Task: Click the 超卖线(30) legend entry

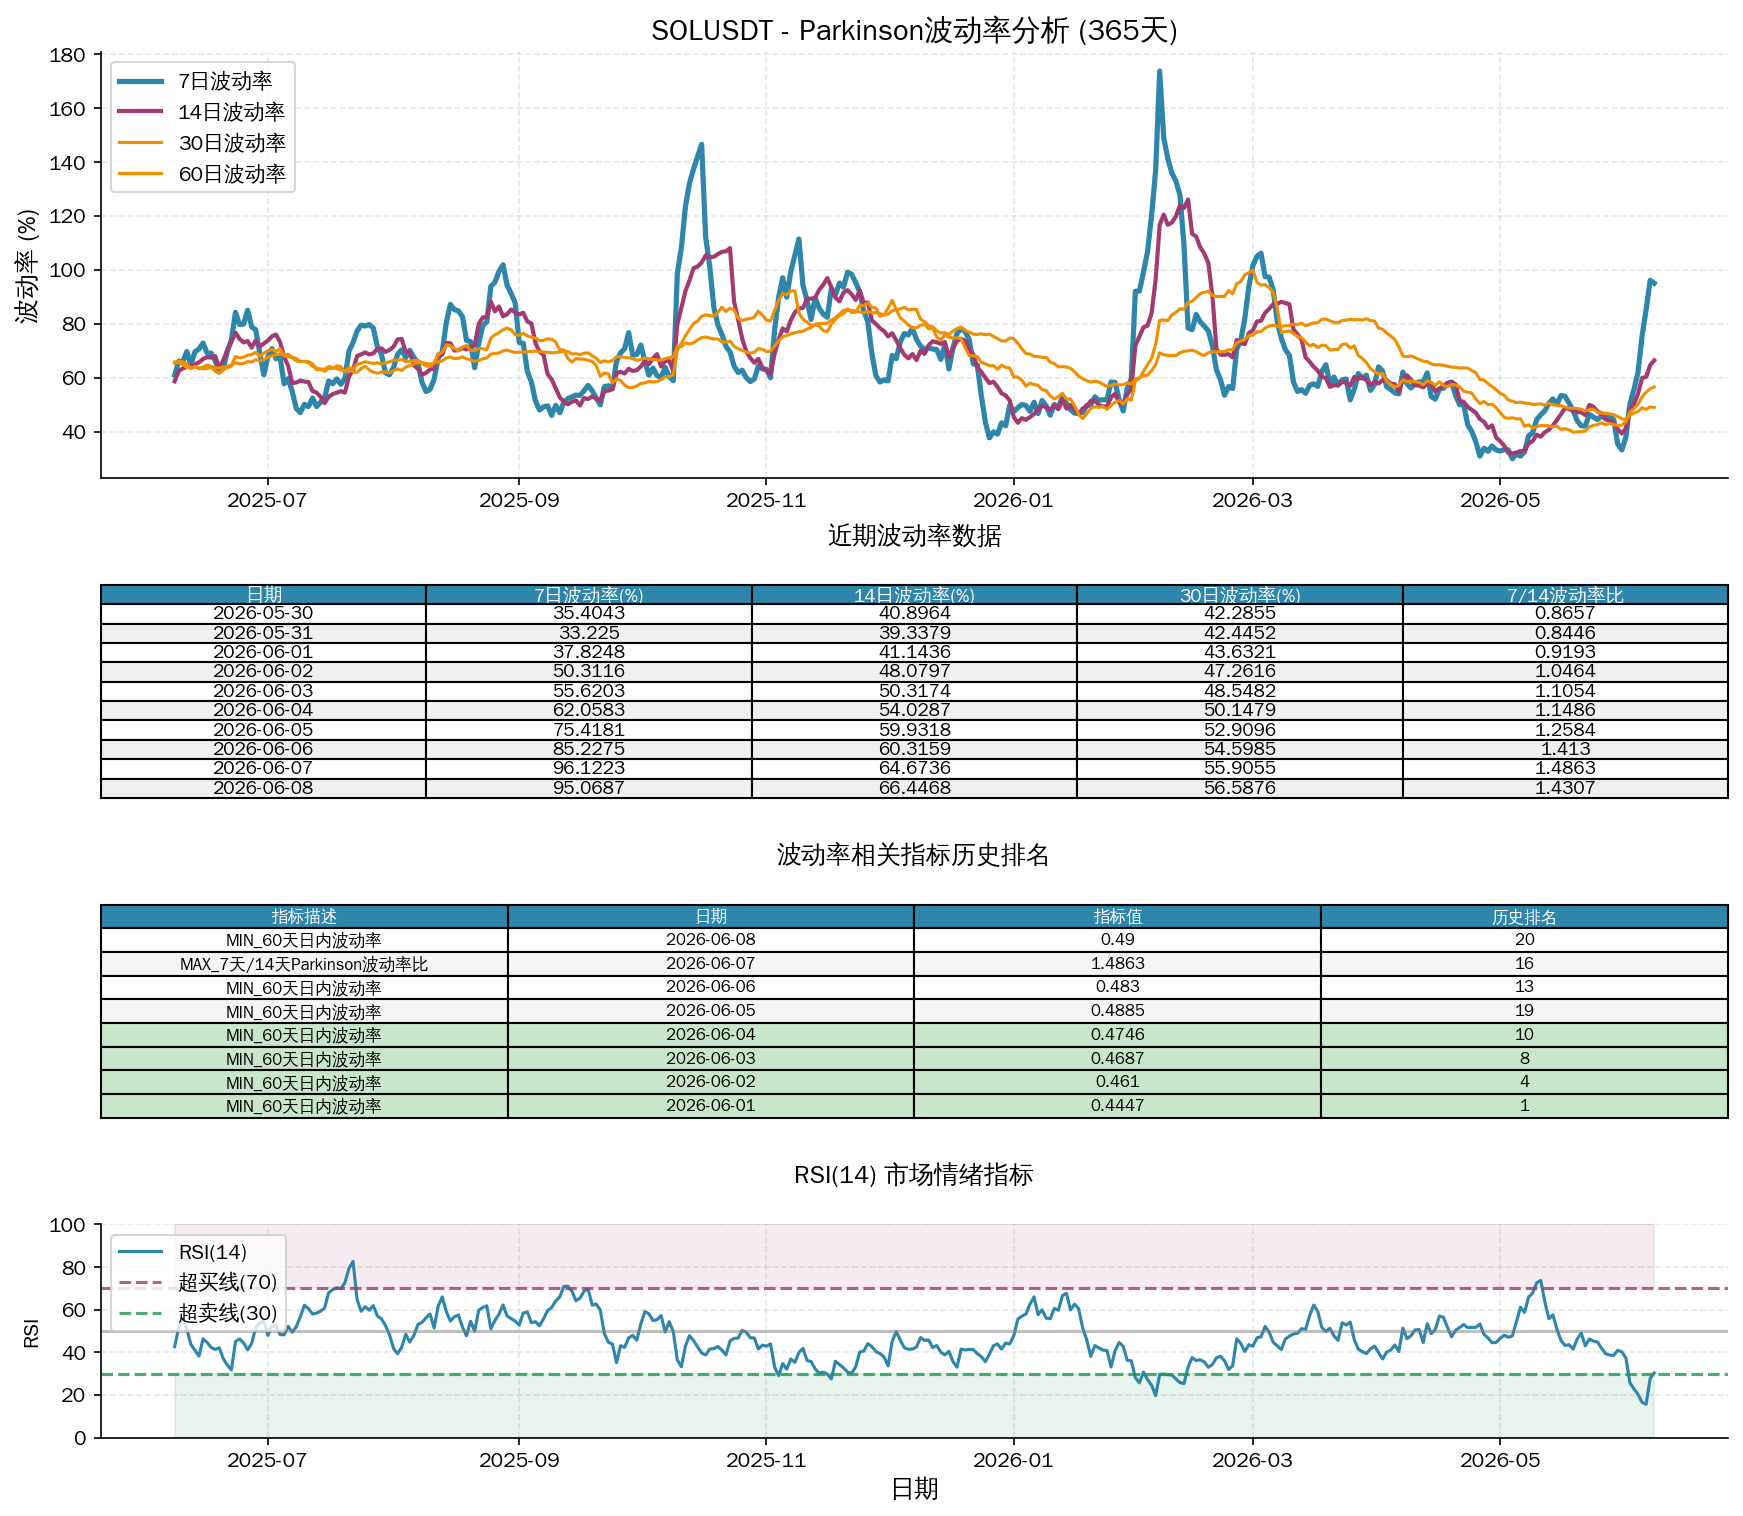Action: [197, 1313]
